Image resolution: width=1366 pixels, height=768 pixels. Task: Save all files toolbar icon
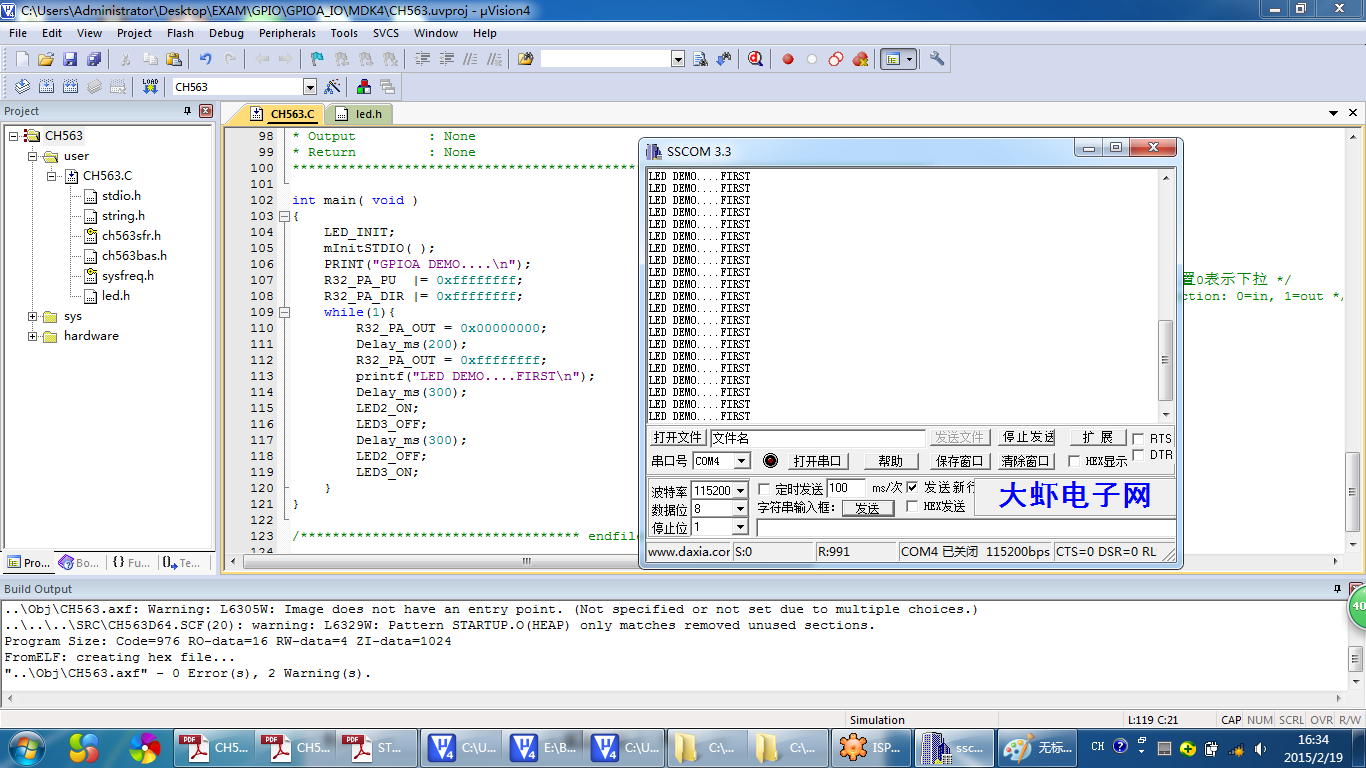point(94,59)
